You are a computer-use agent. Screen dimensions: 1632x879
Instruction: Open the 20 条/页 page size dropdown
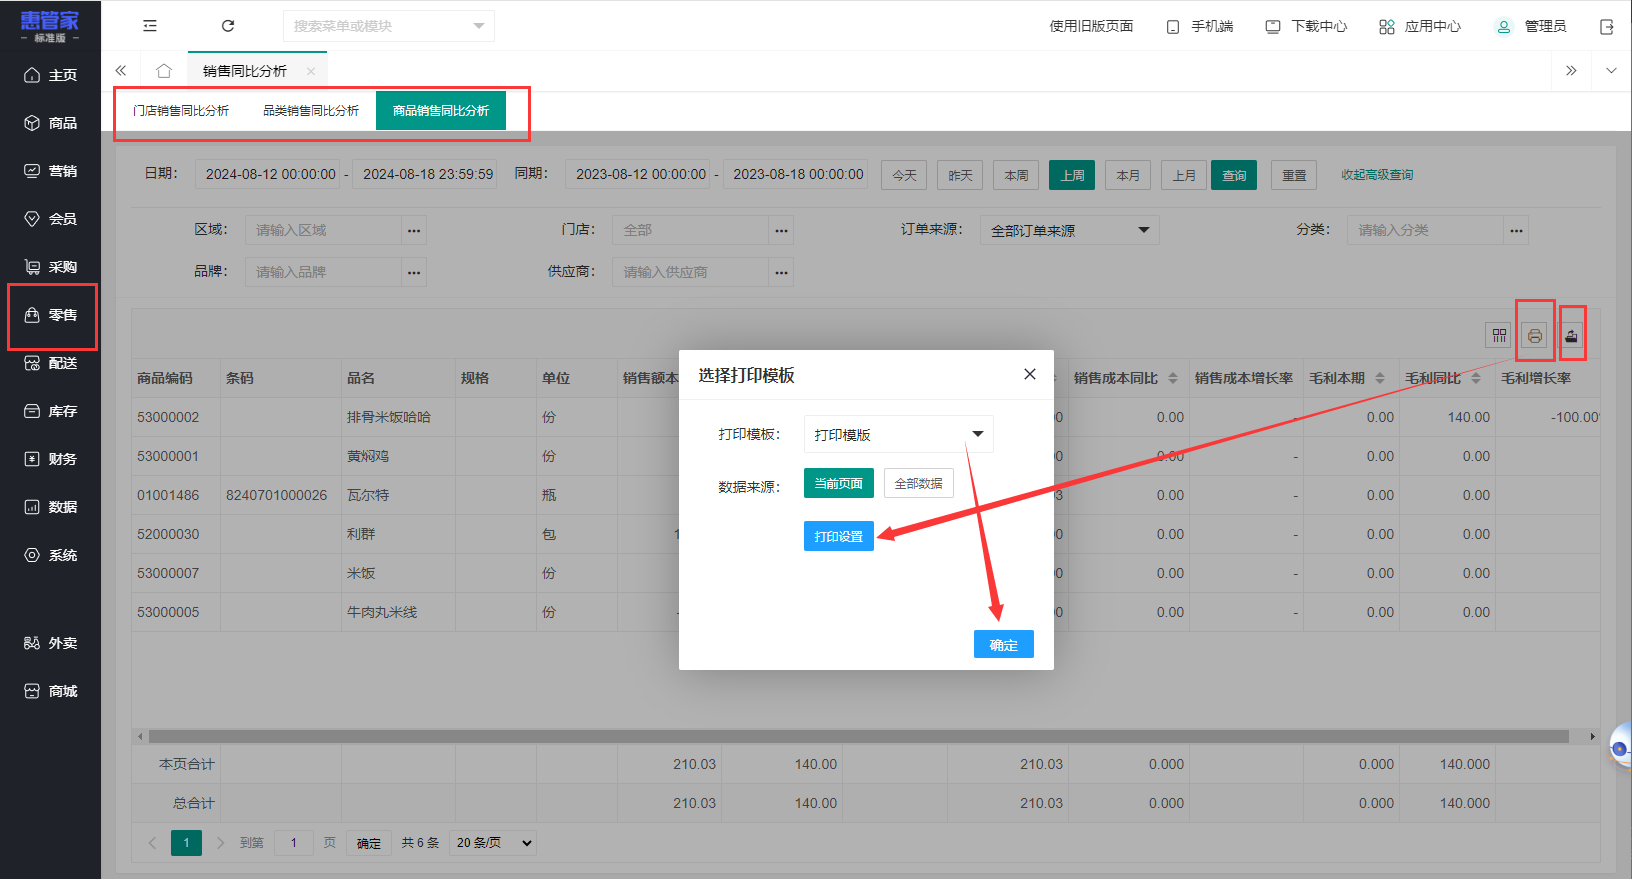pos(493,843)
